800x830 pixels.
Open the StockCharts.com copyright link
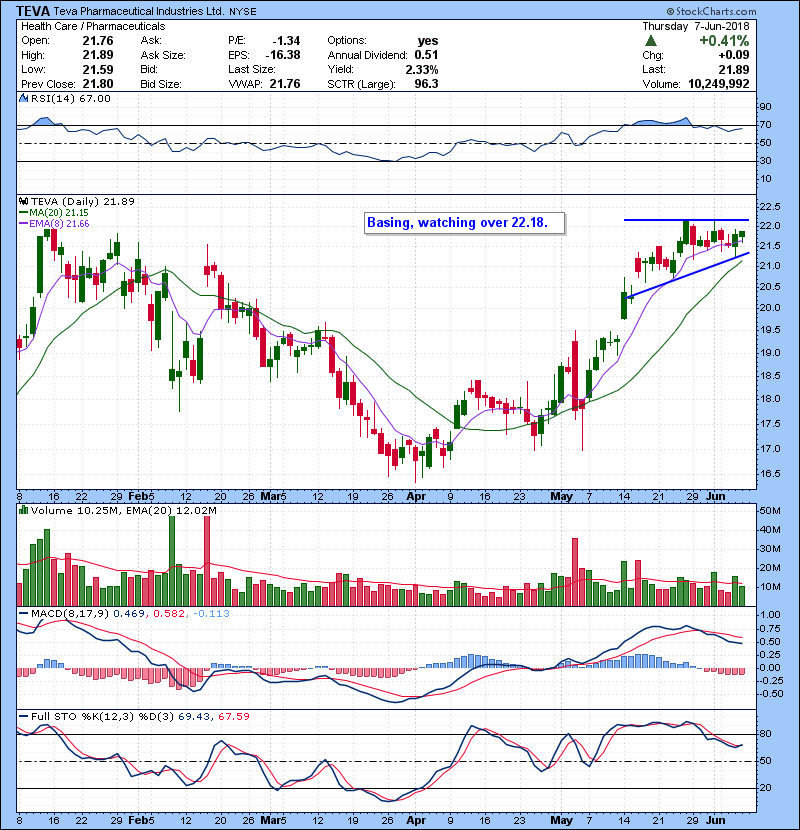[711, 11]
